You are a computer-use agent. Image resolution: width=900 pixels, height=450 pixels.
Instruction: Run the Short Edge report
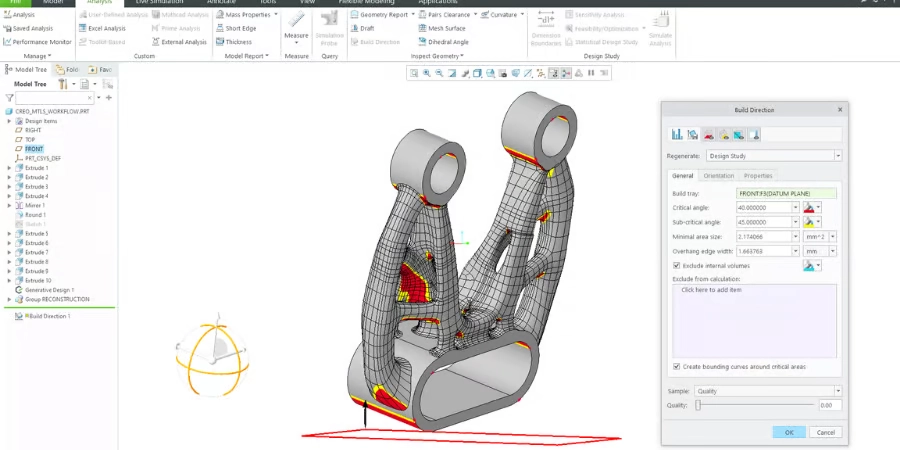236,28
